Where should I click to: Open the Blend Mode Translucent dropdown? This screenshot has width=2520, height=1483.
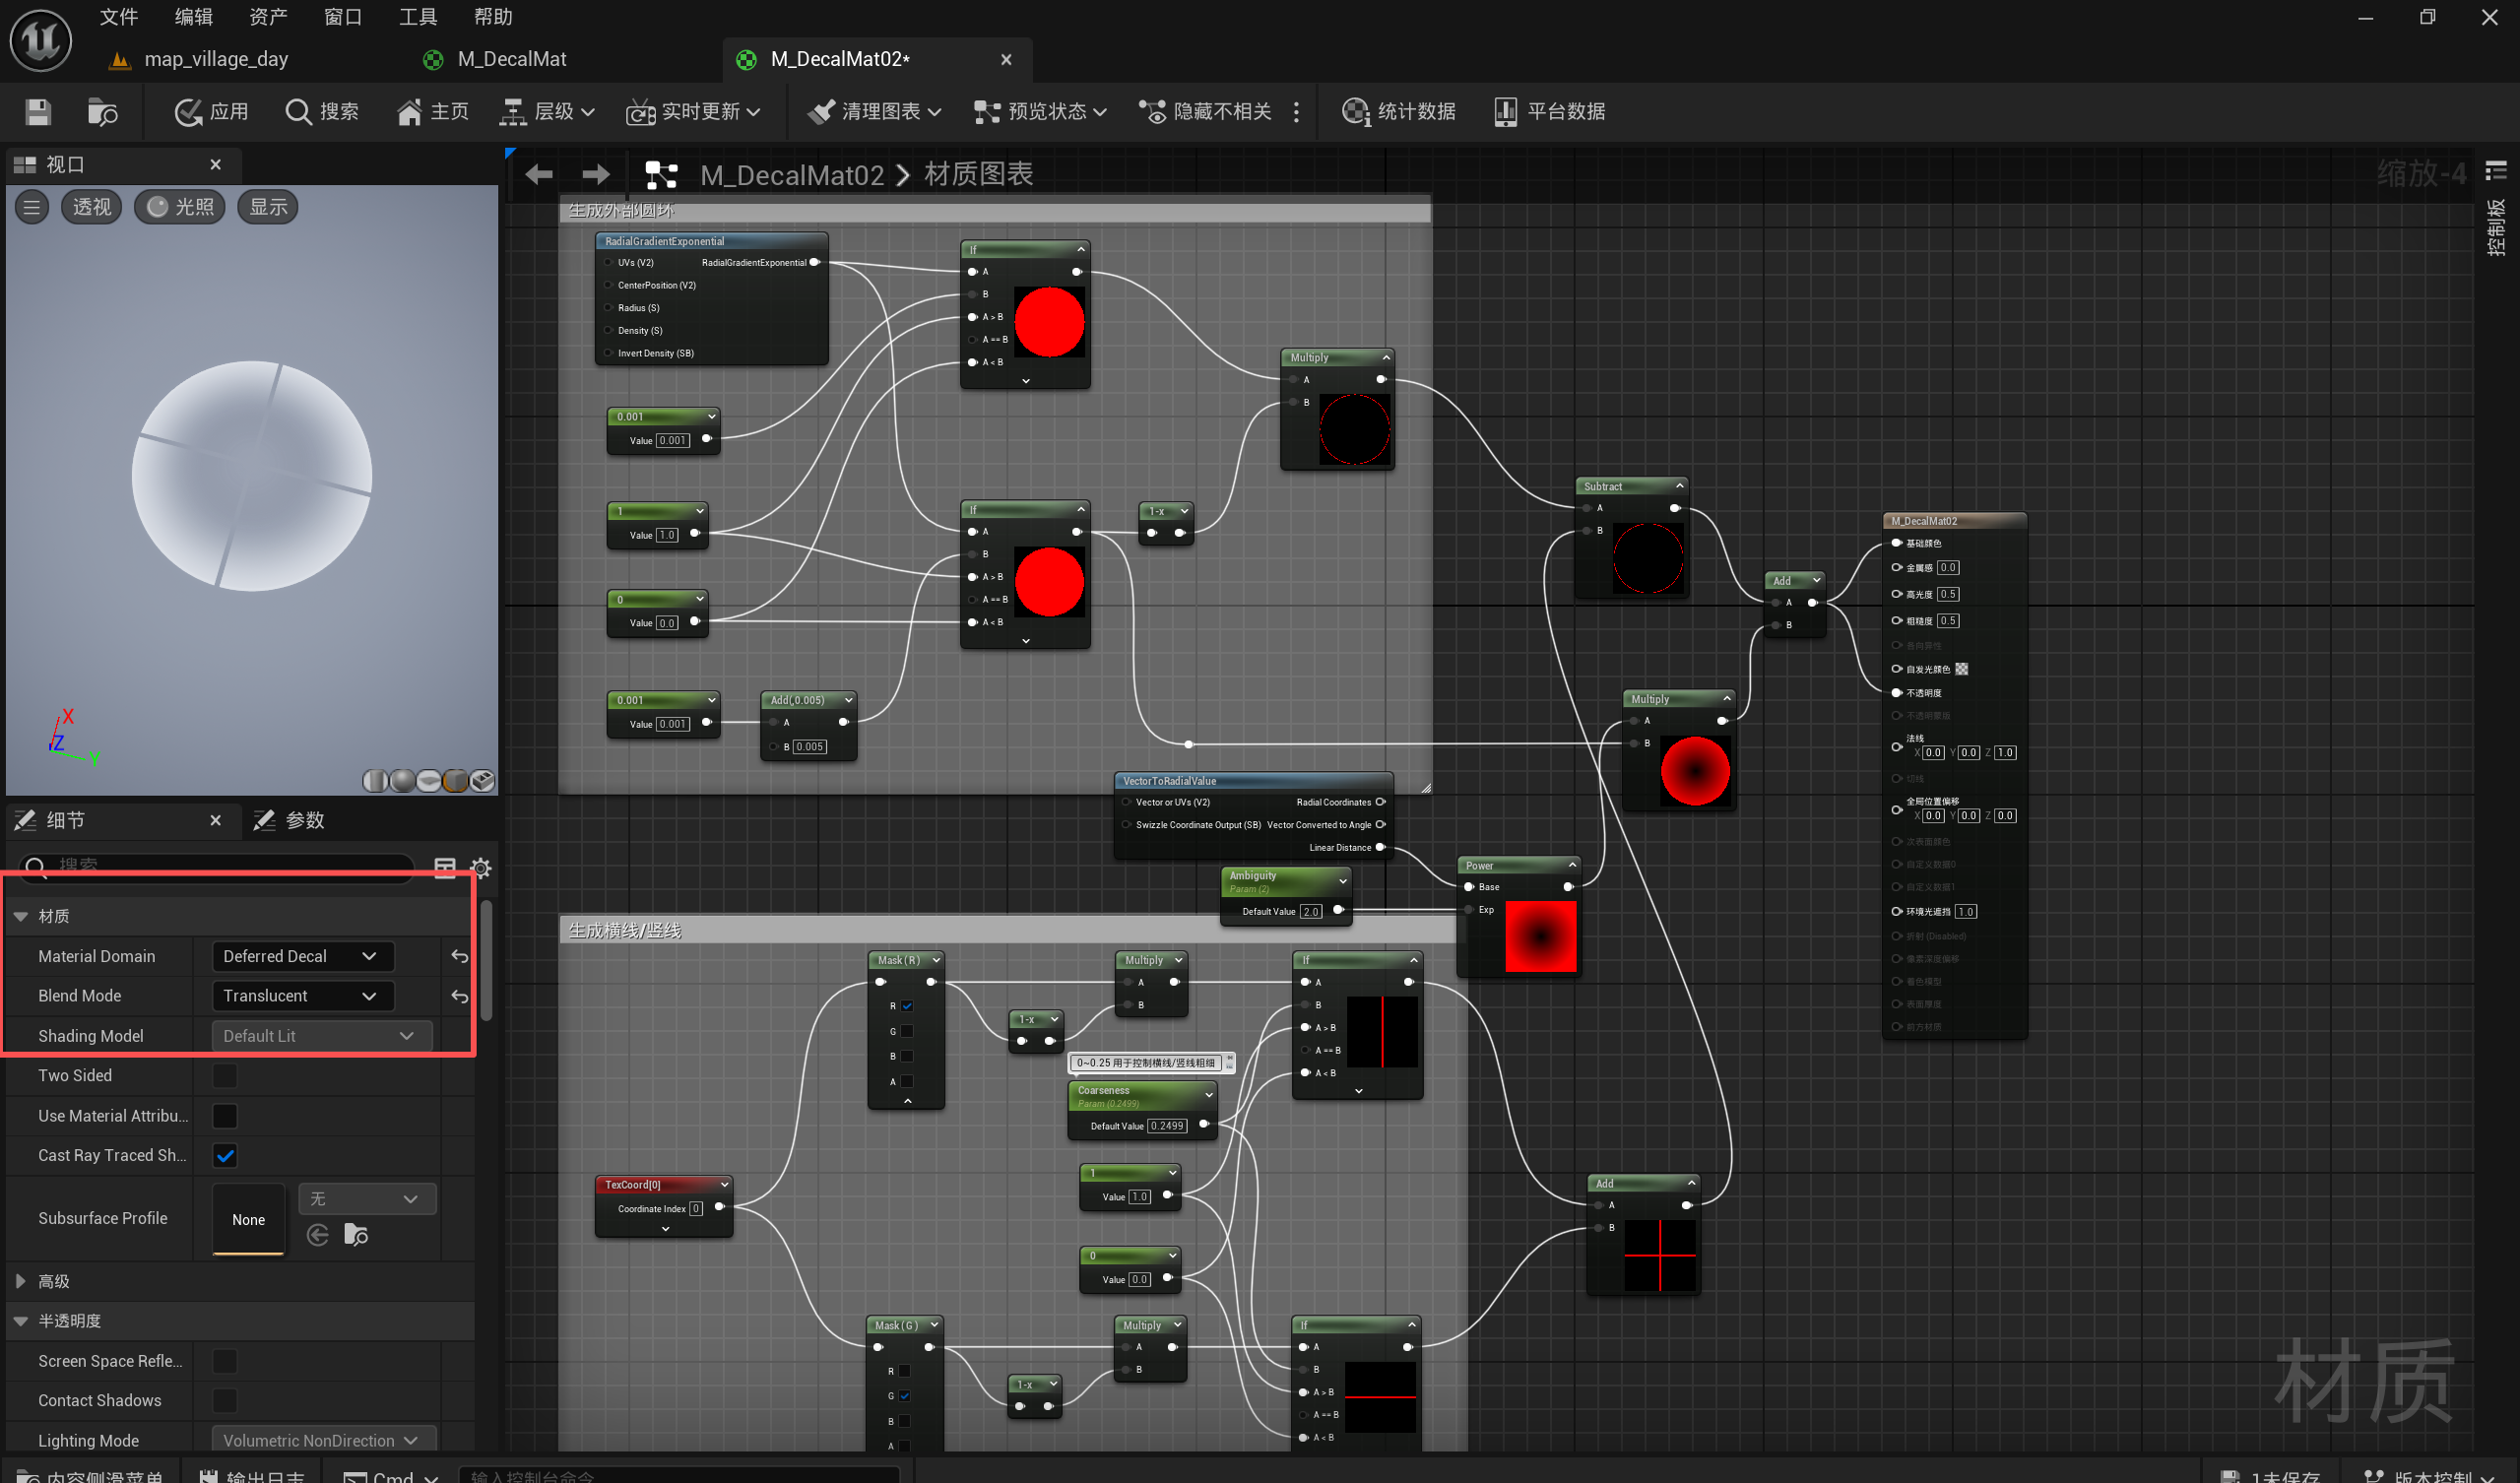tap(302, 997)
